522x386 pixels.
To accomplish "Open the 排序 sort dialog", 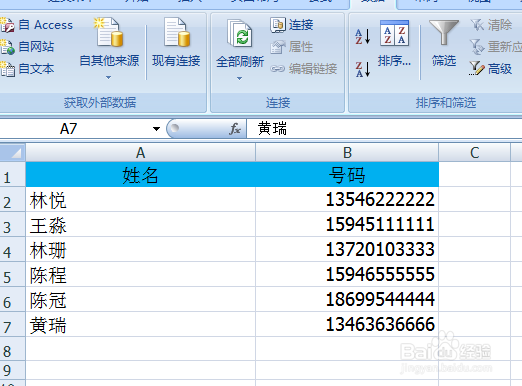I will pyautogui.click(x=394, y=43).
